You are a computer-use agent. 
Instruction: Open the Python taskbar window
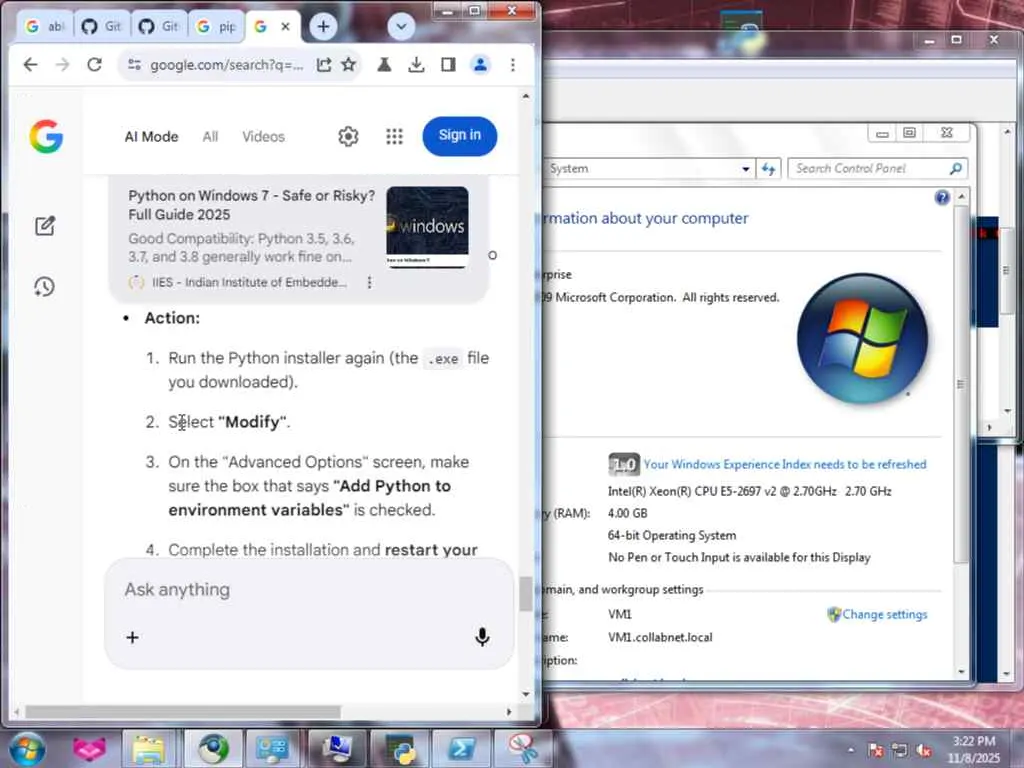400,749
